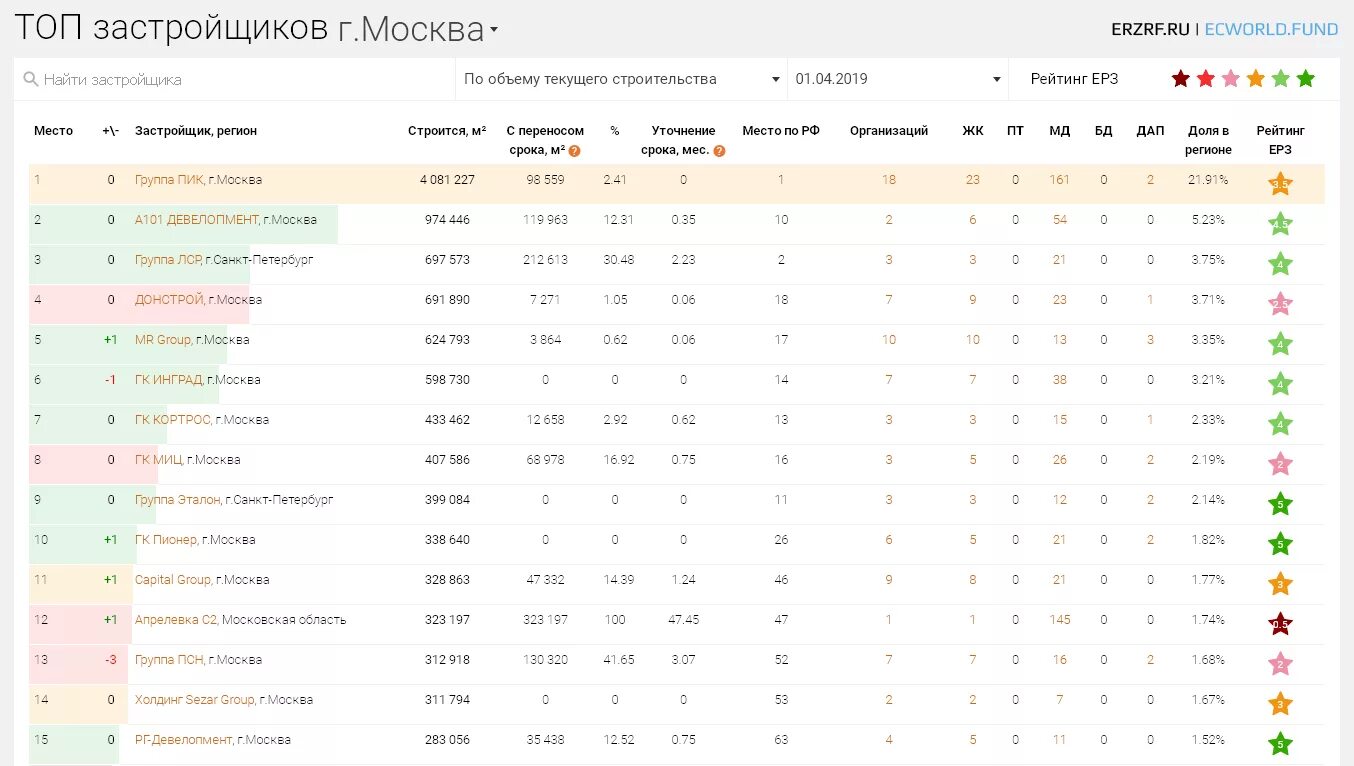Open the Группа ПСН developer link

pos(169,660)
